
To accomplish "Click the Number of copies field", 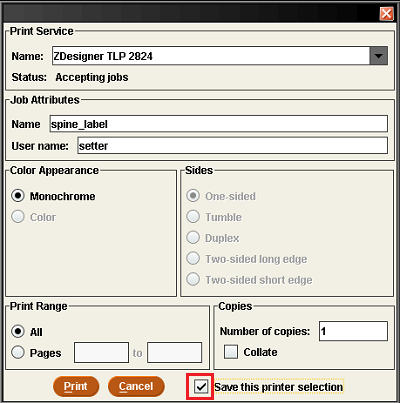I will coord(353,331).
